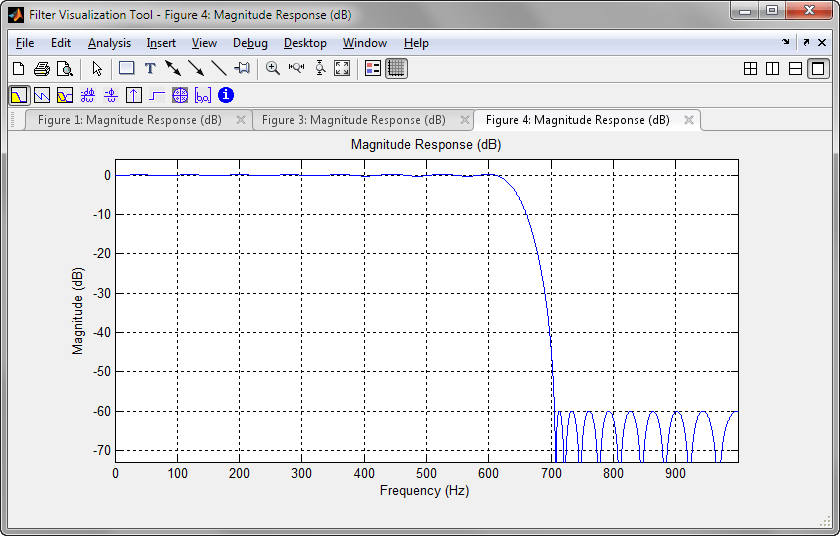Click the '-60' y-axis tick label

pos(102,411)
